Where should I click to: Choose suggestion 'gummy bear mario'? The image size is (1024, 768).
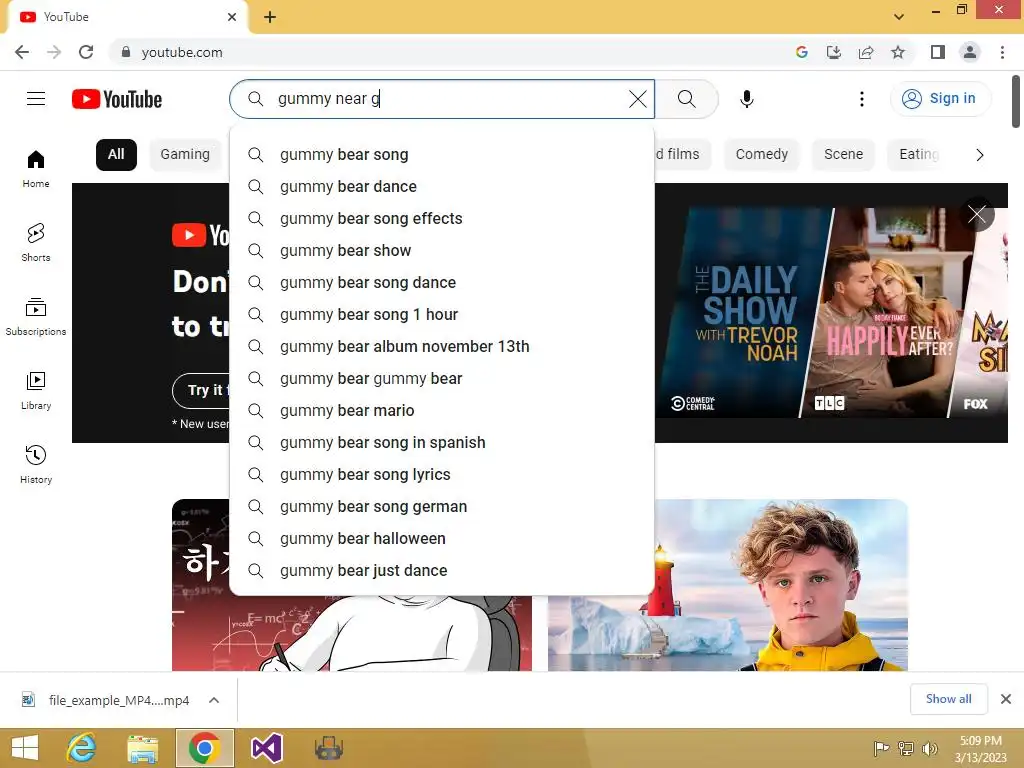click(x=442, y=411)
